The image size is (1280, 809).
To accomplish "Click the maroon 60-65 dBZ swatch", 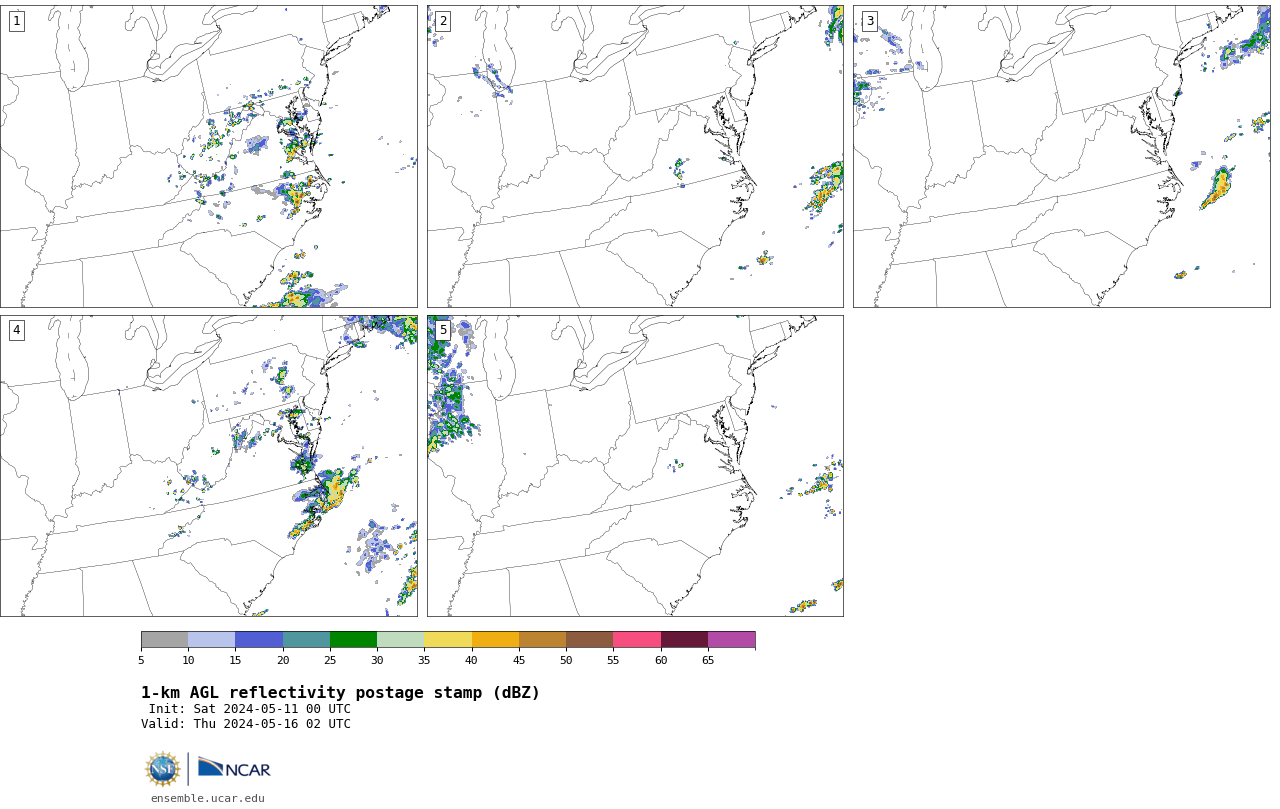I will [684, 640].
